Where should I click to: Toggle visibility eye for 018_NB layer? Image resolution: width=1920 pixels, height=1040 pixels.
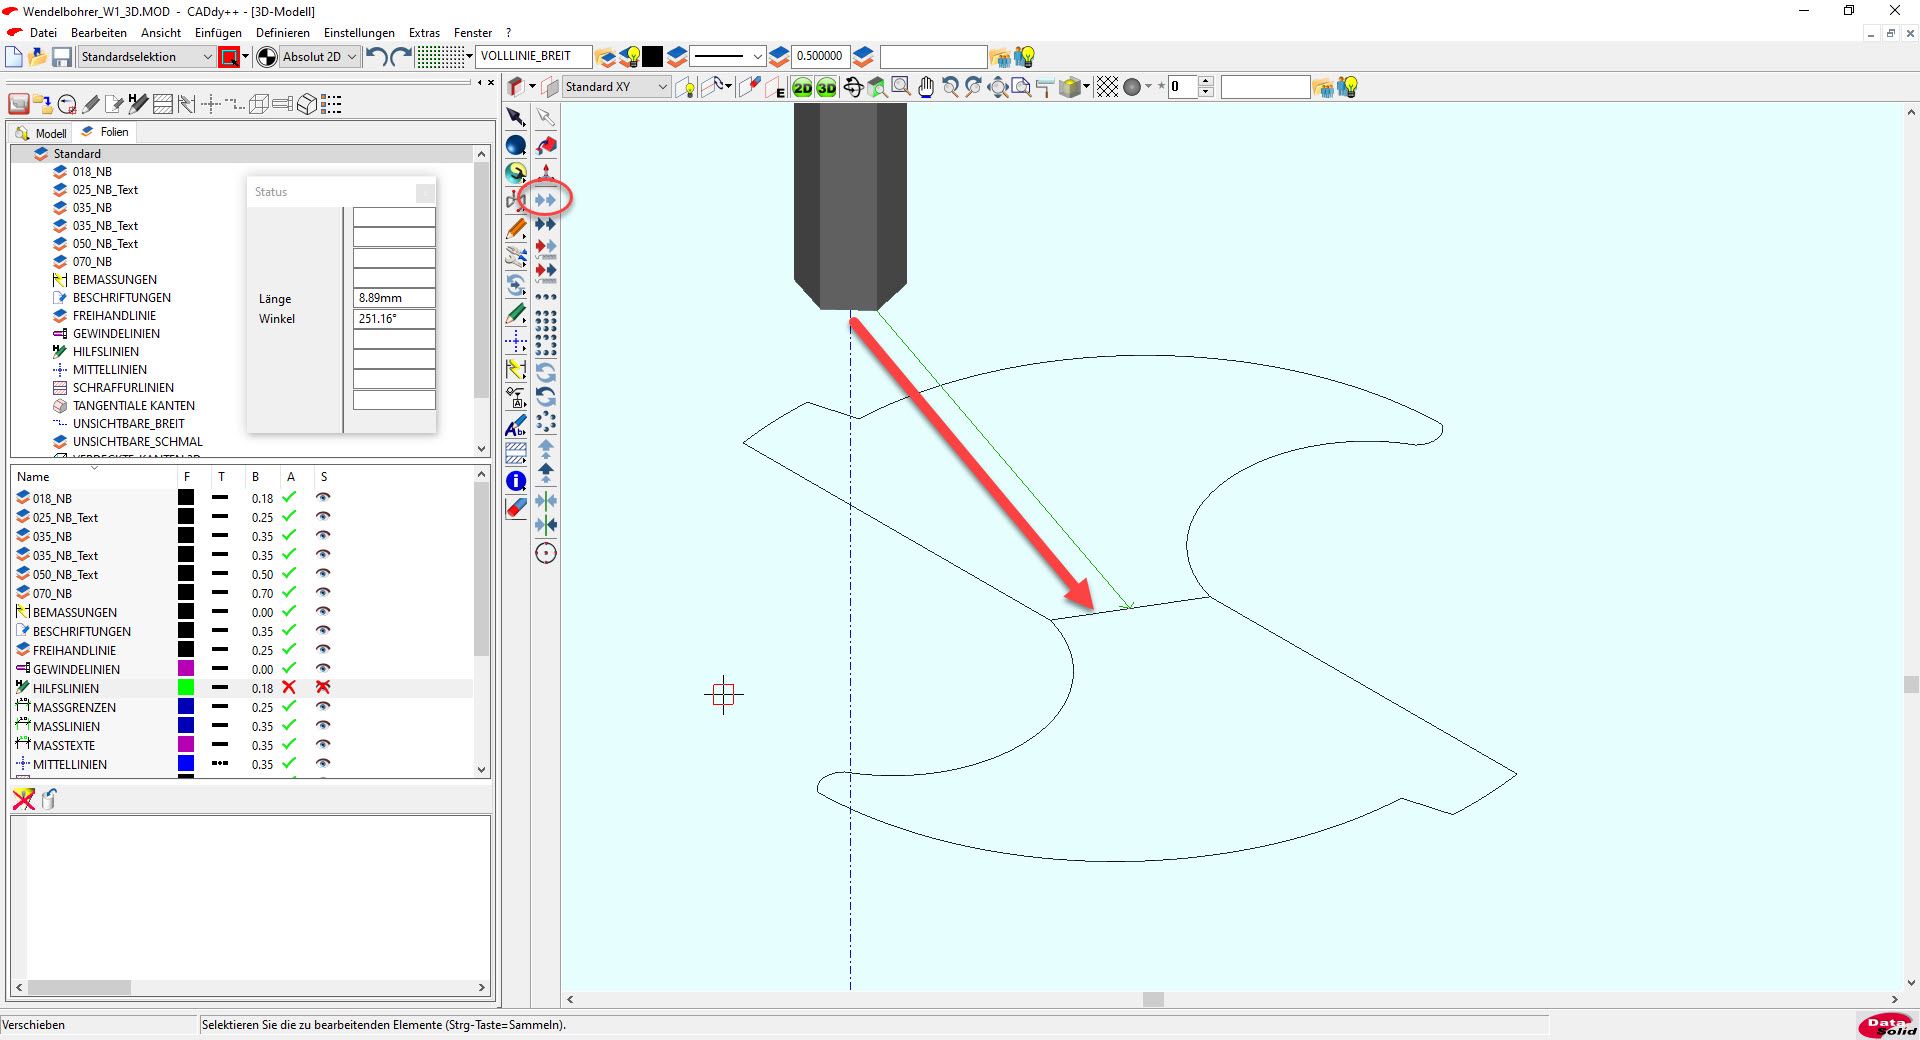[323, 498]
